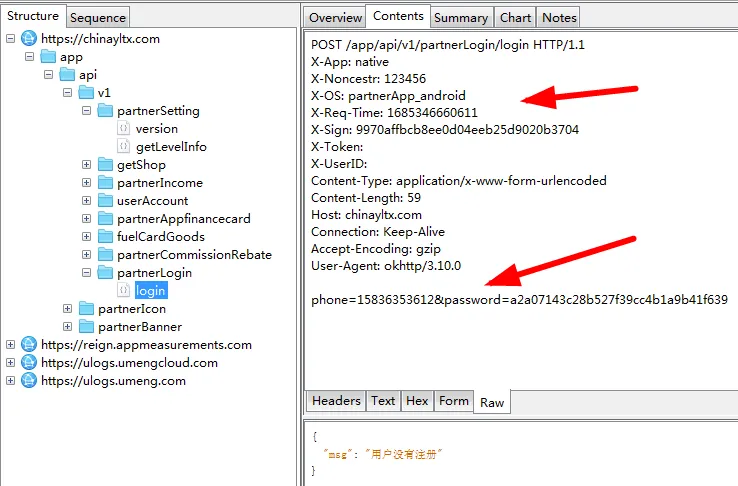
Task: Click the partnerBanner folder icon
Action: (86, 327)
